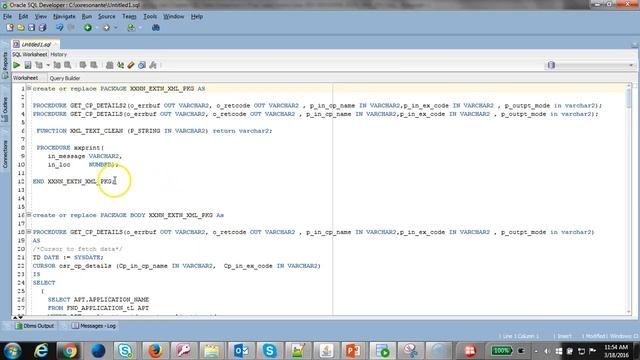The height and width of the screenshot is (360, 640).
Task: Open Google Chrome from the taskbar
Action: (x=69, y=351)
